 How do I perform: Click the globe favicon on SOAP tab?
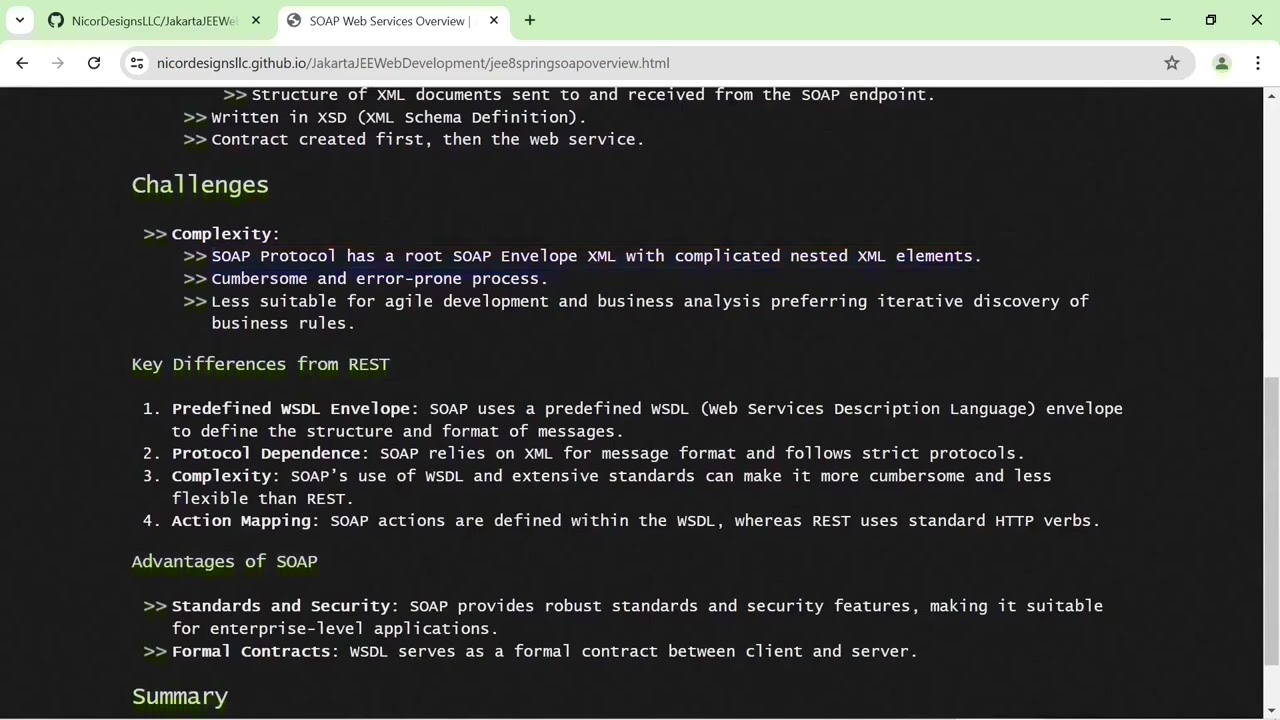(294, 20)
